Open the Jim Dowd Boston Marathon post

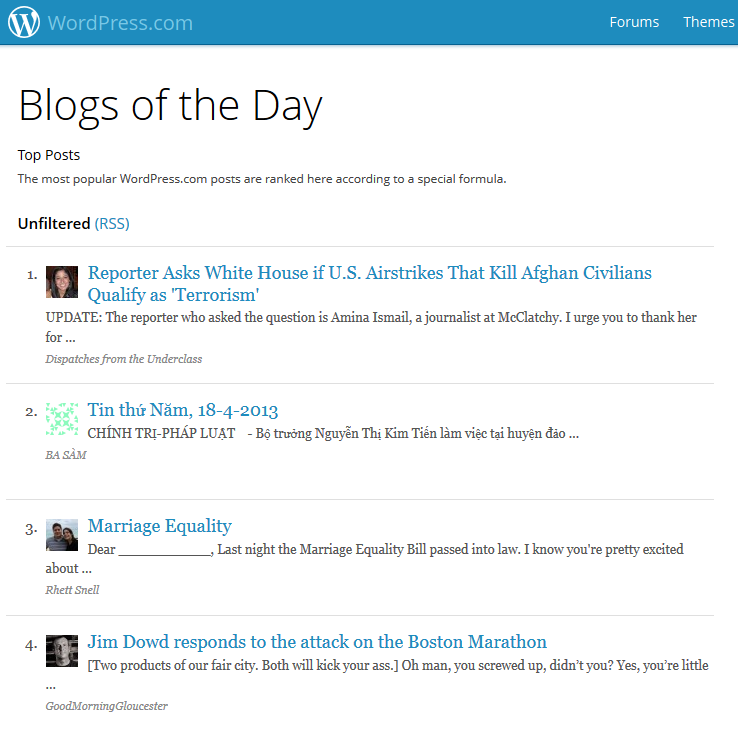click(x=317, y=642)
